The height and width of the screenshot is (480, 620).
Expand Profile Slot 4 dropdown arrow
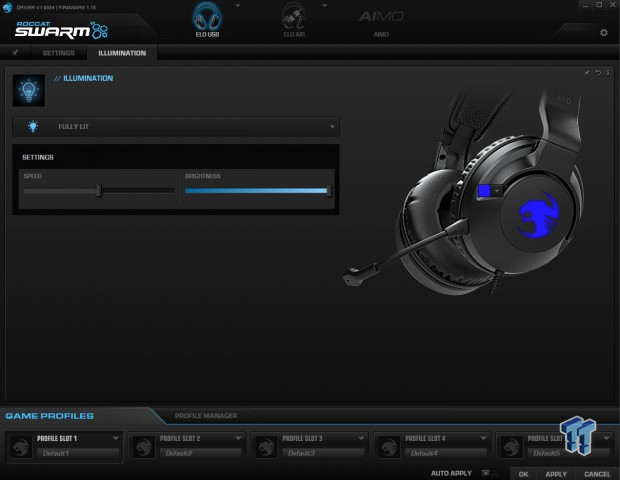click(483, 438)
